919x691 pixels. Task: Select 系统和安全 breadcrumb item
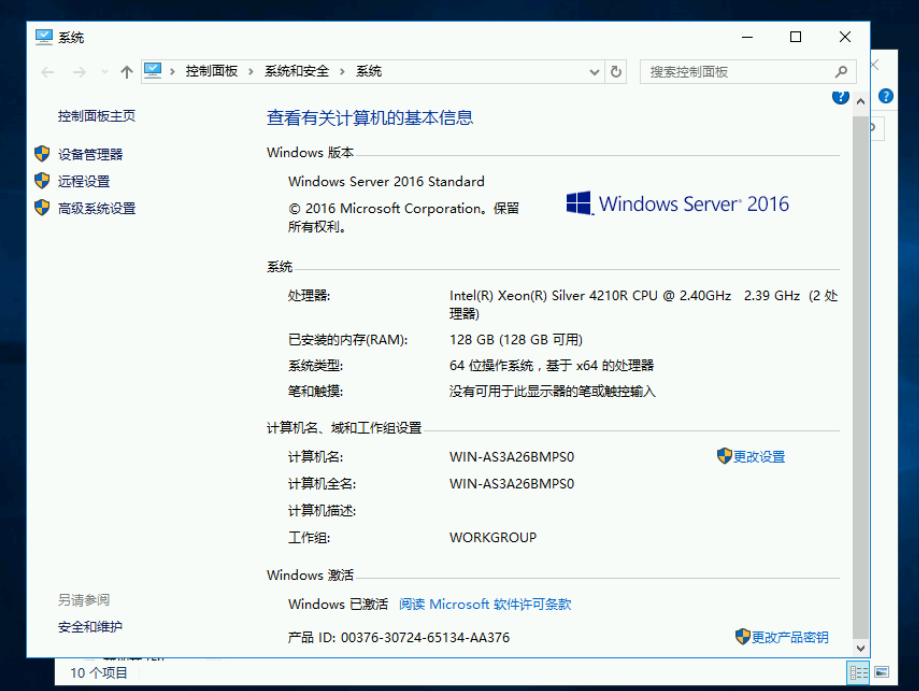(297, 72)
